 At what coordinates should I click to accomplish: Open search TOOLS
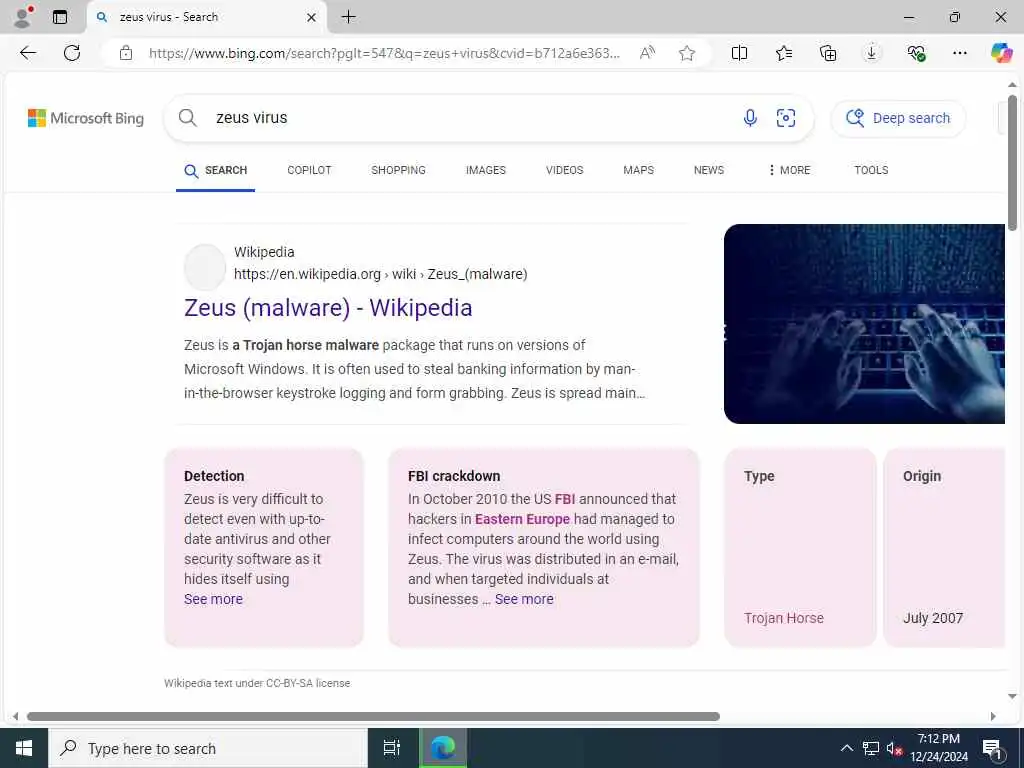click(871, 170)
